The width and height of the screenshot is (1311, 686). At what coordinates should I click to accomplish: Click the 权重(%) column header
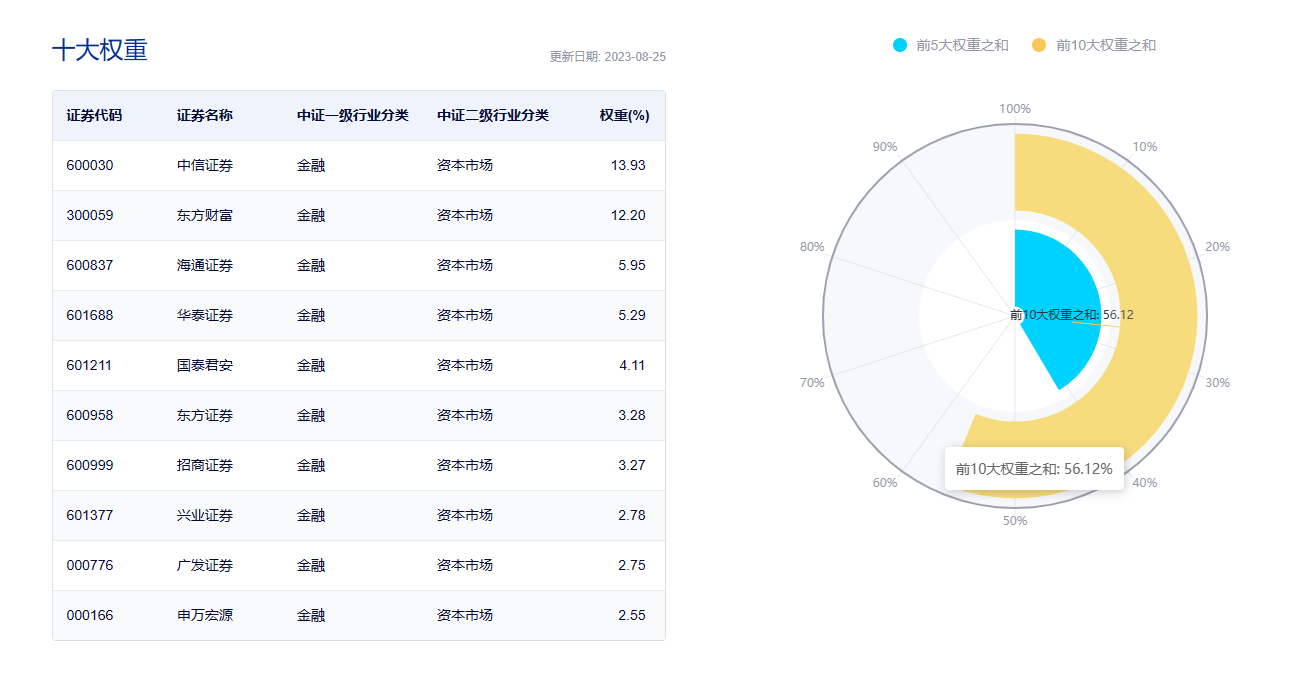624,115
